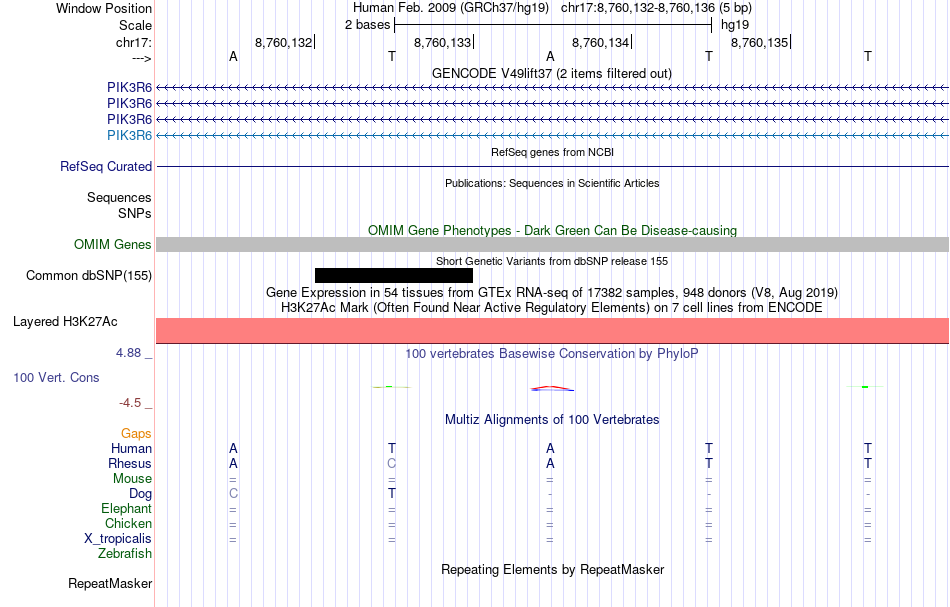The width and height of the screenshot is (950, 607).
Task: Click the 2 bases scale bar
Action: (x=553, y=25)
